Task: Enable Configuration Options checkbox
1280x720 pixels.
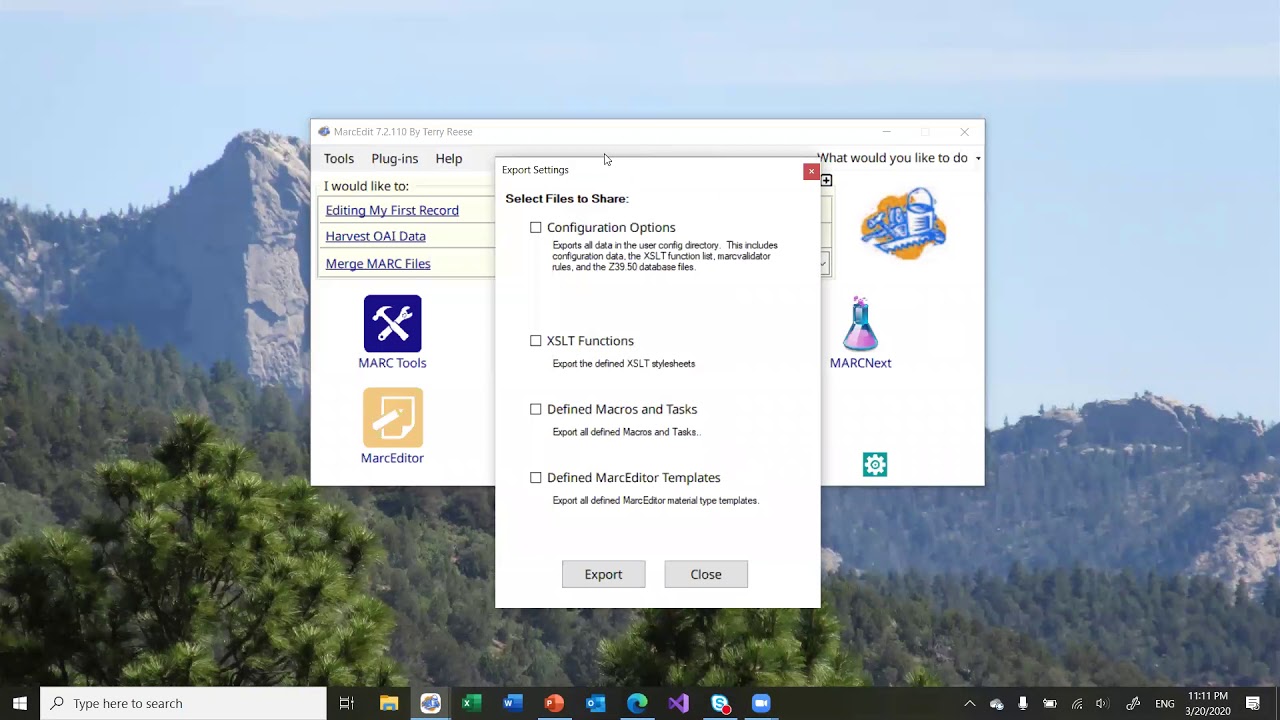Action: pos(536,227)
